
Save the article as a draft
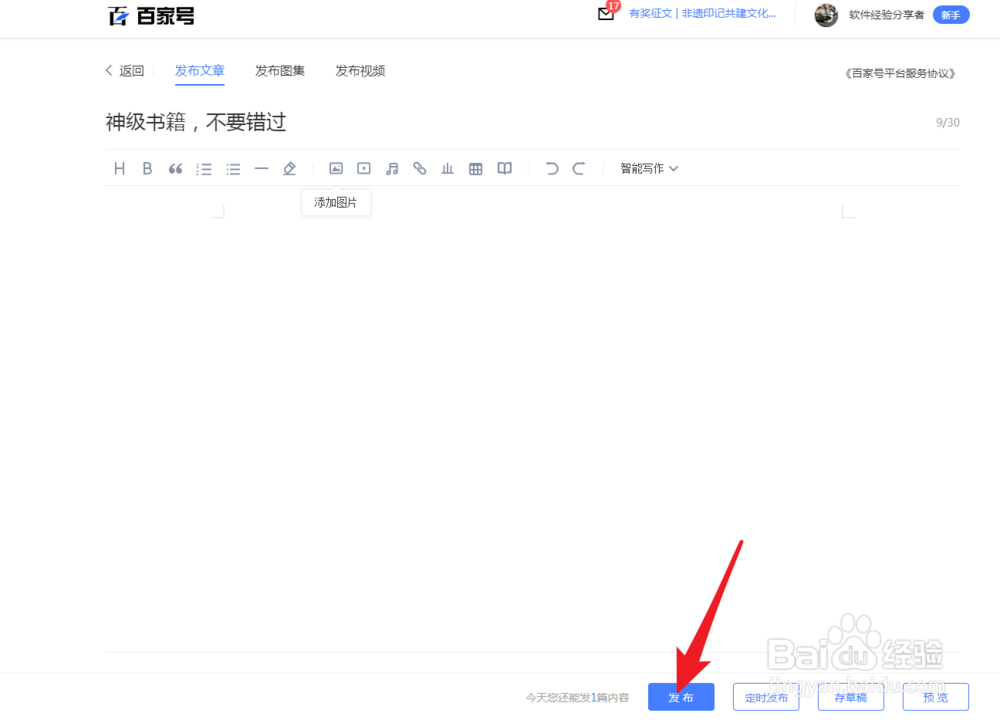[850, 697]
